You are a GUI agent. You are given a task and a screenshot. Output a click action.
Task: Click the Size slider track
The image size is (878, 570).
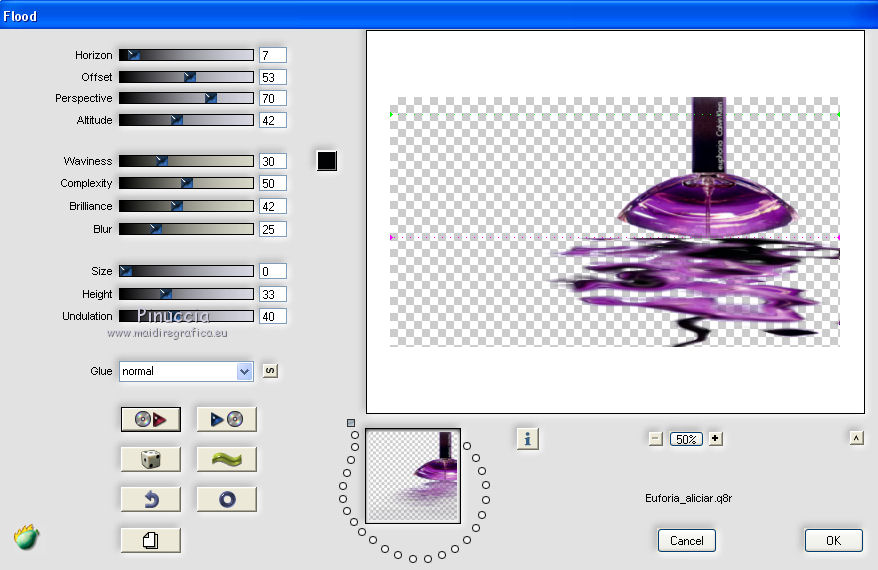coord(186,271)
